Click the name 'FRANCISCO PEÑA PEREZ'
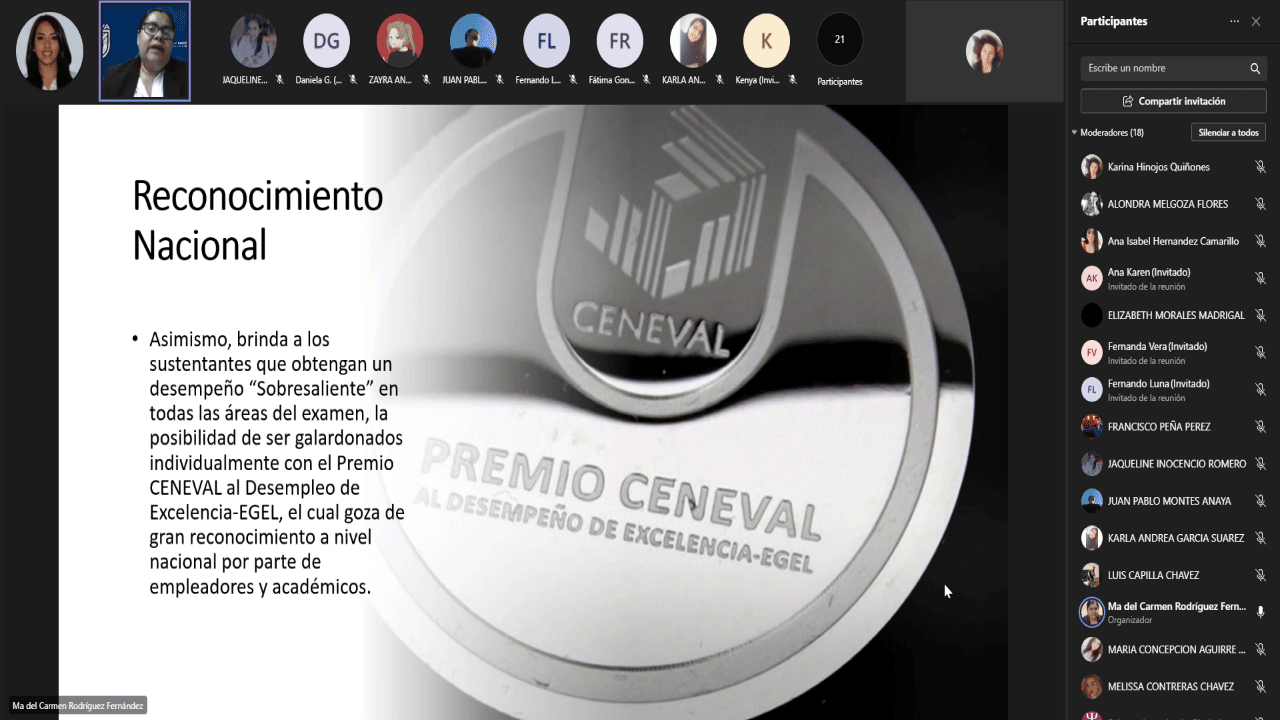1280x720 pixels. tap(1159, 427)
